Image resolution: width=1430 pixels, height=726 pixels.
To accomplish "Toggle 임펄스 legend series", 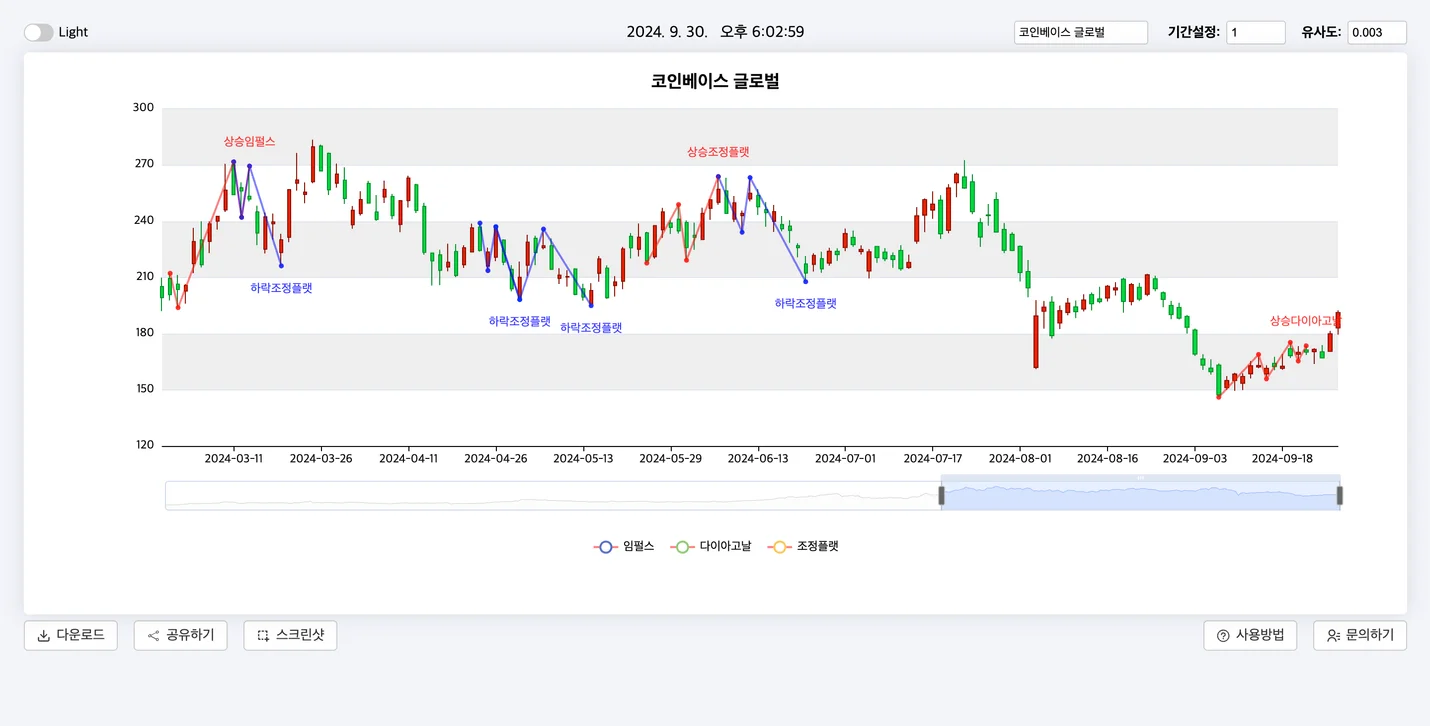I will (x=624, y=547).
